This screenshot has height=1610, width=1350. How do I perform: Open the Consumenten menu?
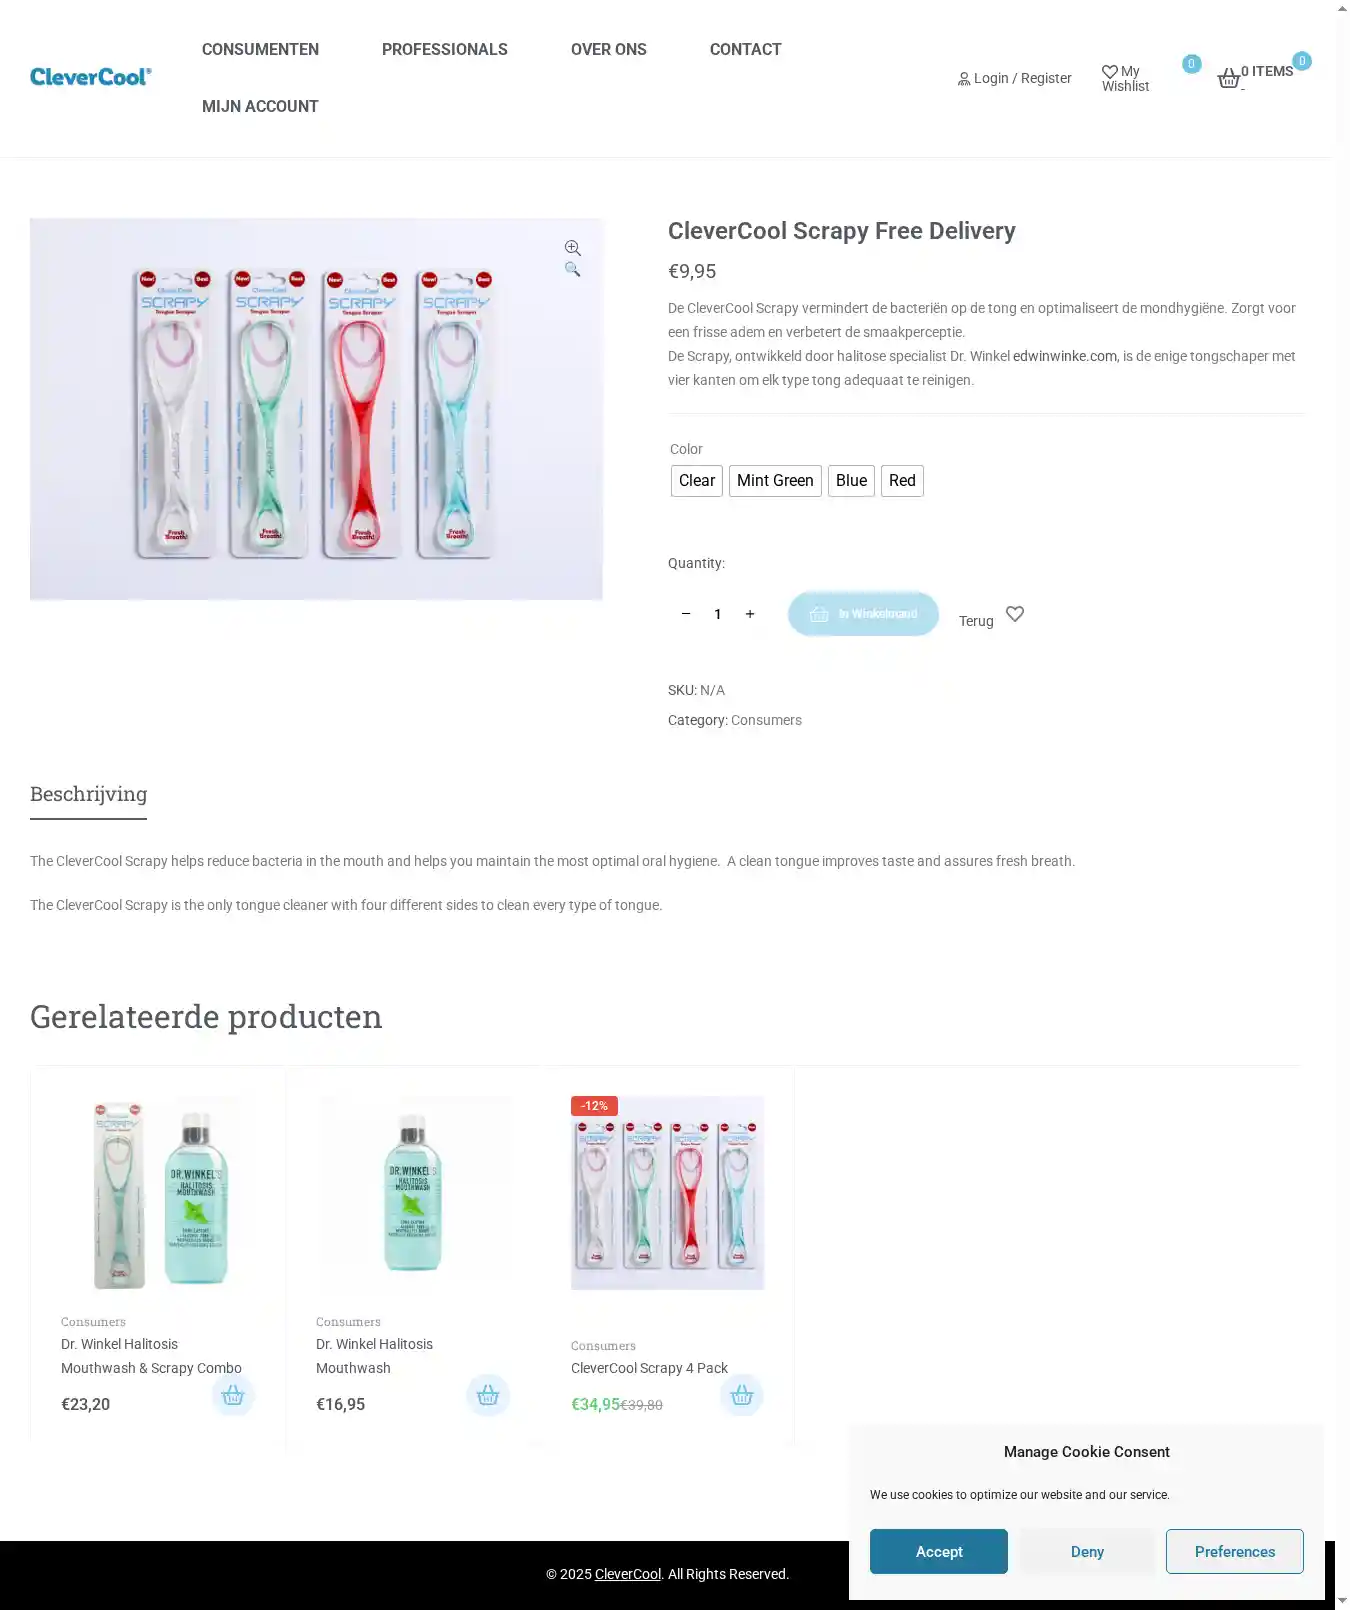pos(260,50)
